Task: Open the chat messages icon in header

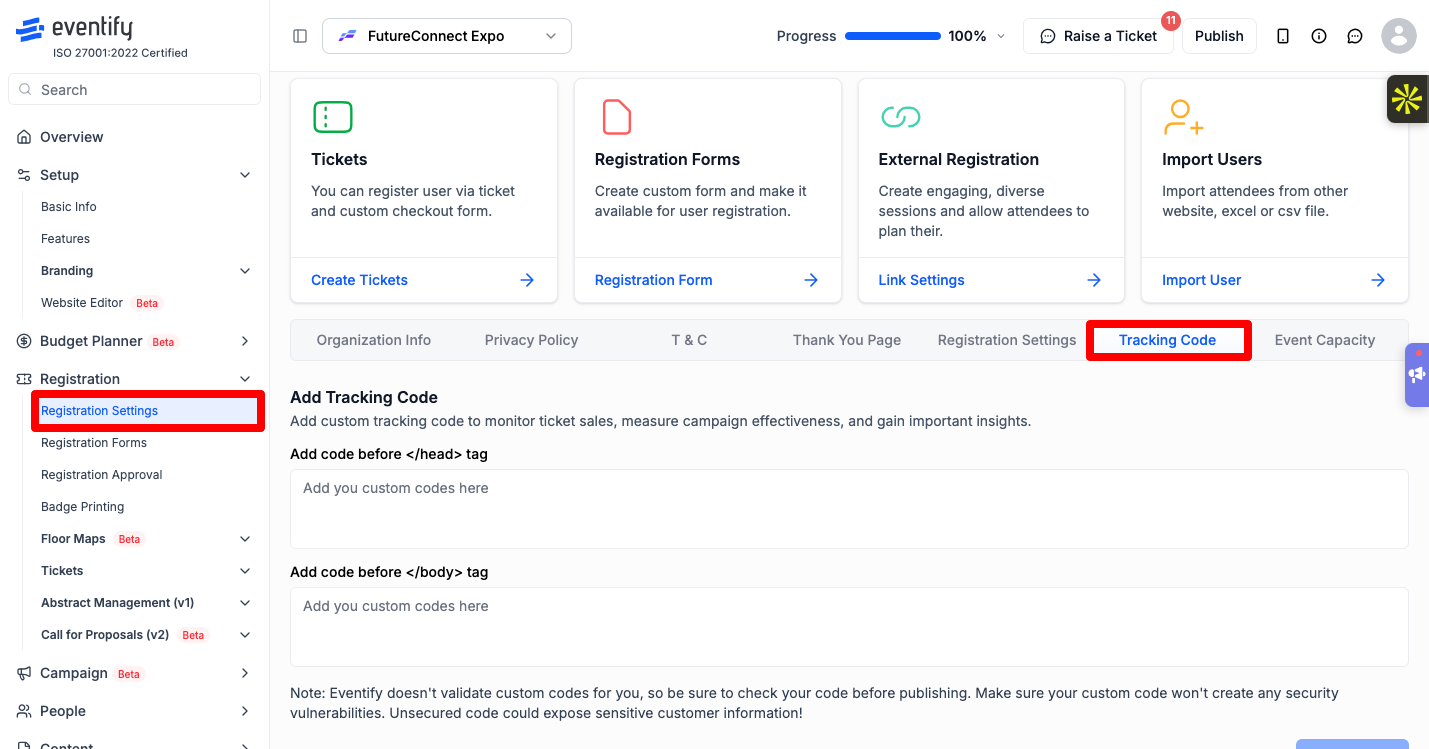Action: (x=1355, y=36)
